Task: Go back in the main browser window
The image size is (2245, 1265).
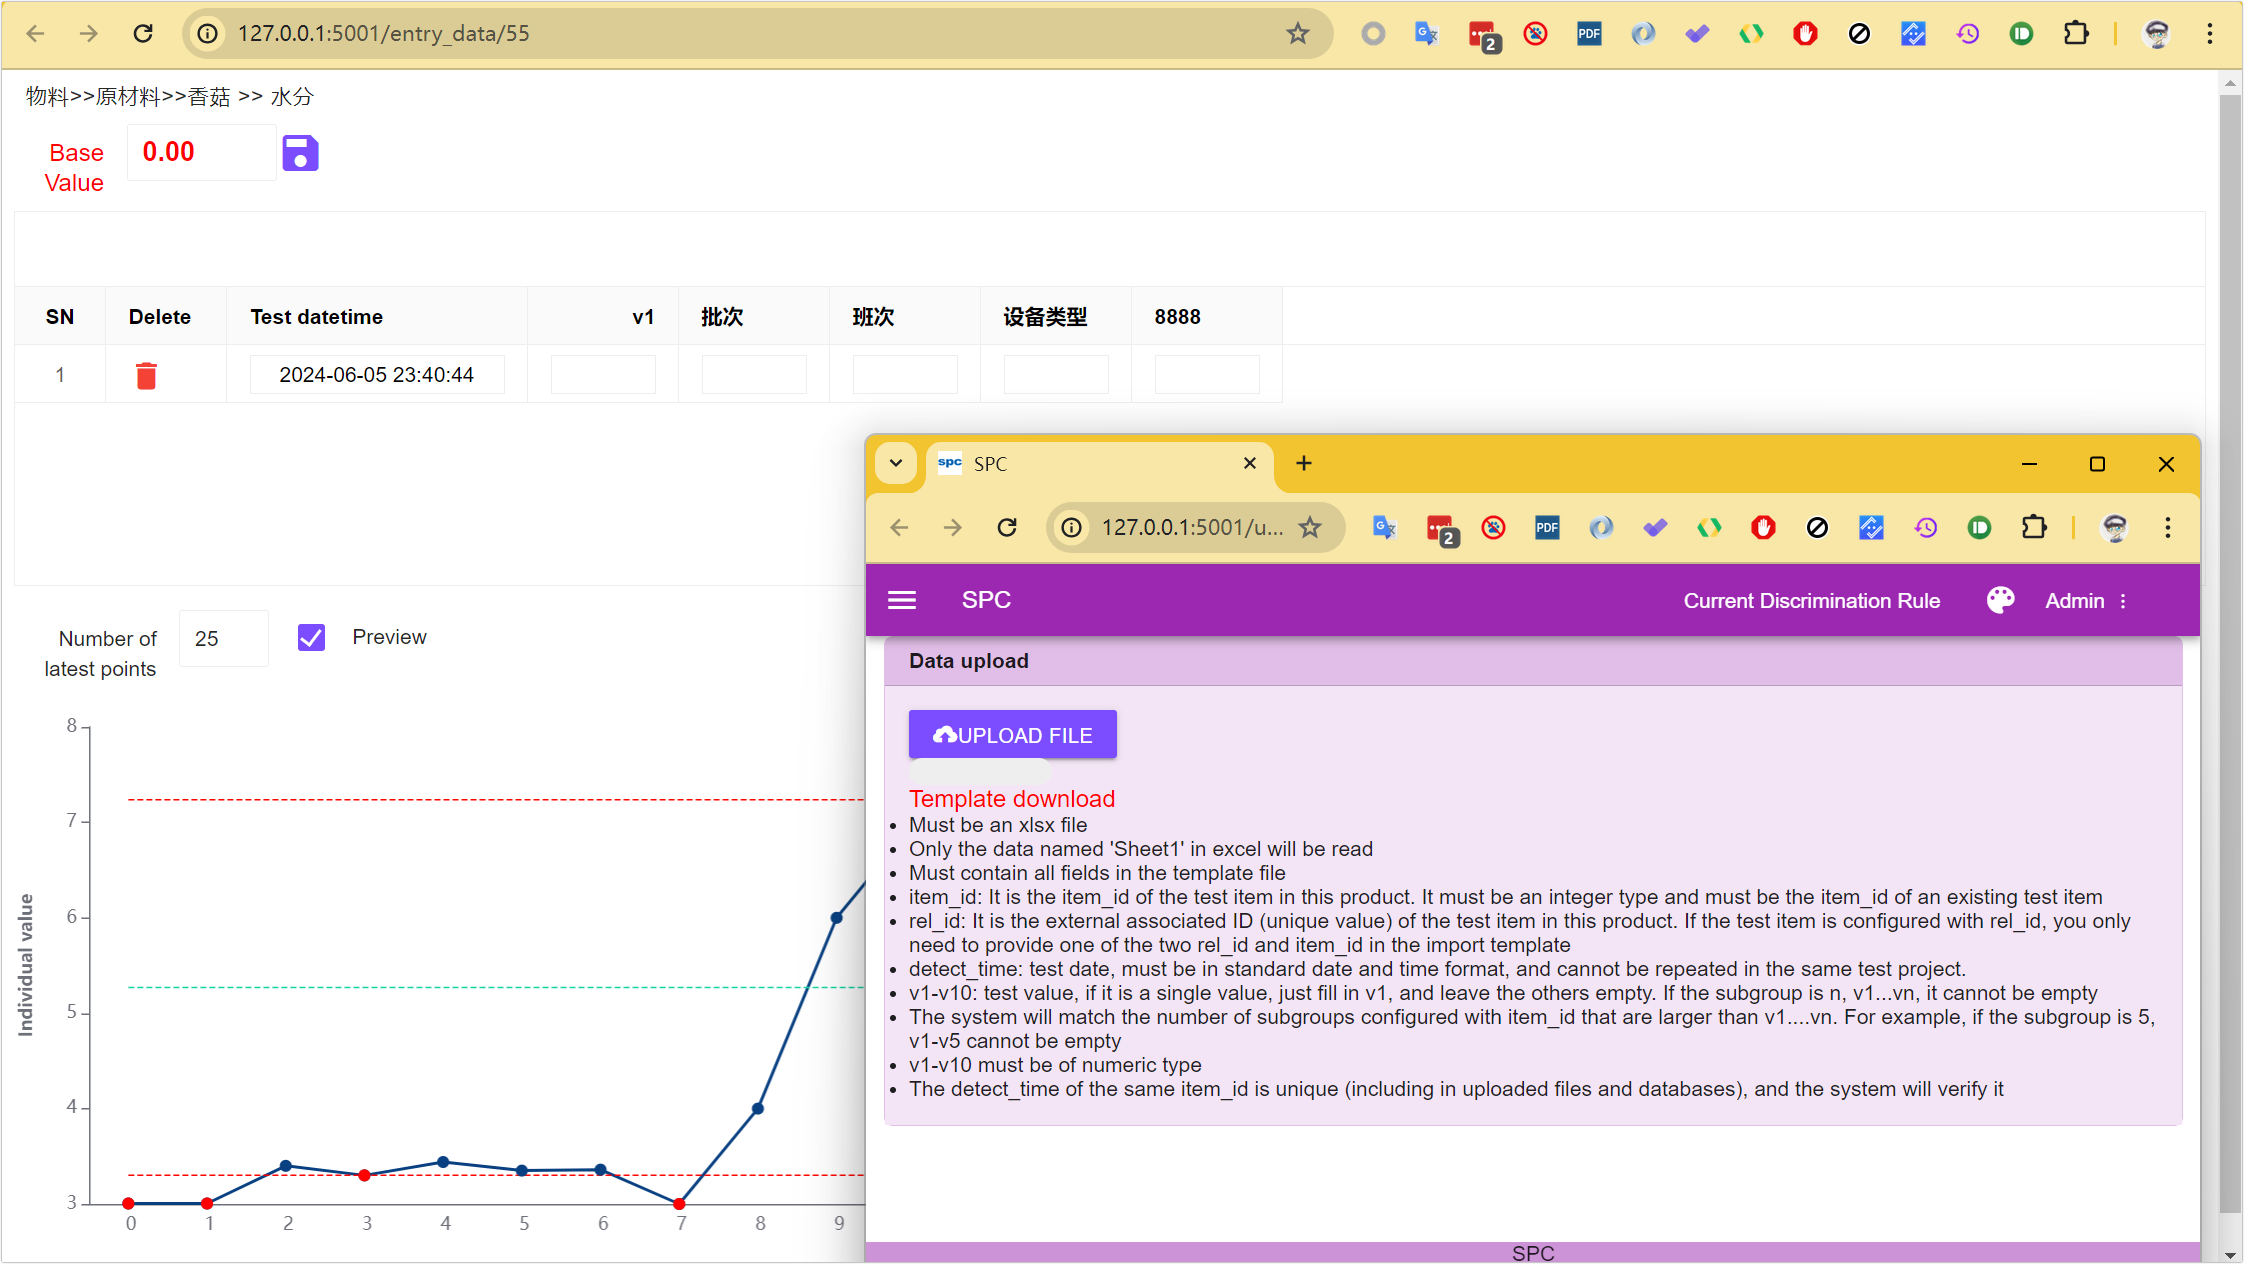Action: (x=36, y=34)
